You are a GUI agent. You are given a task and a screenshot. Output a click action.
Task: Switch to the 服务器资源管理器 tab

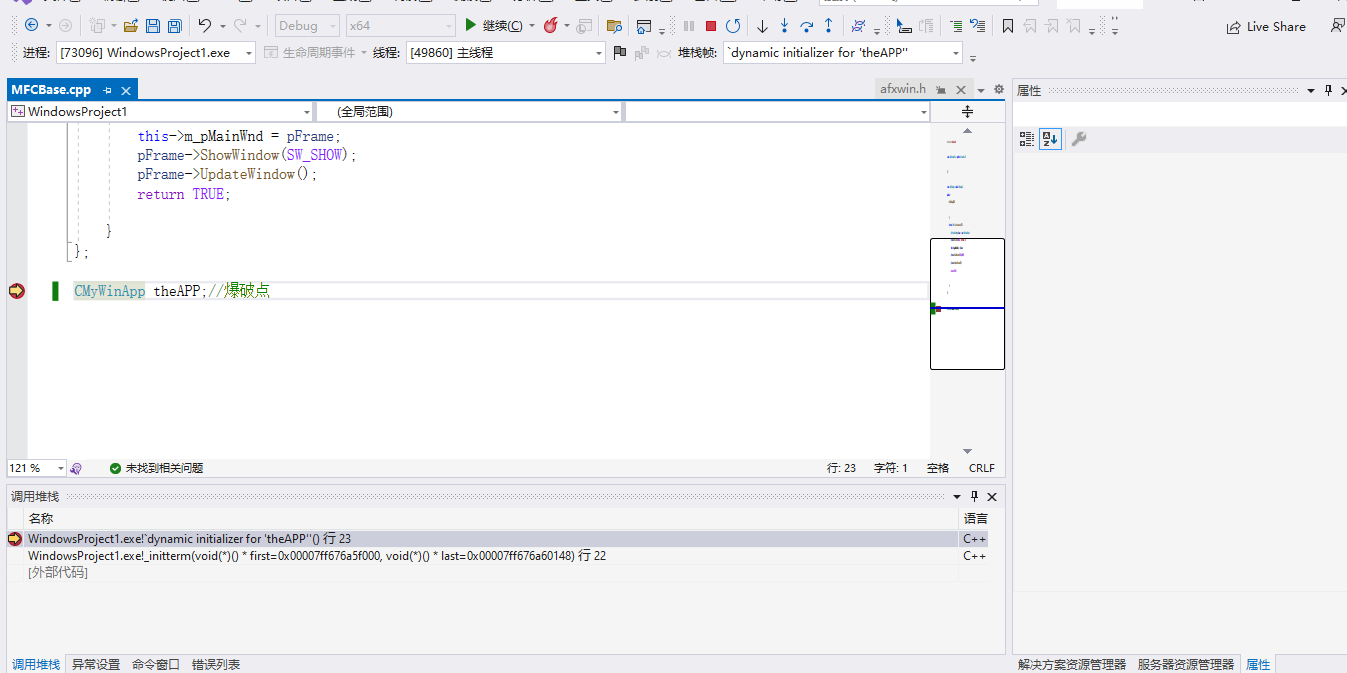point(1185,664)
